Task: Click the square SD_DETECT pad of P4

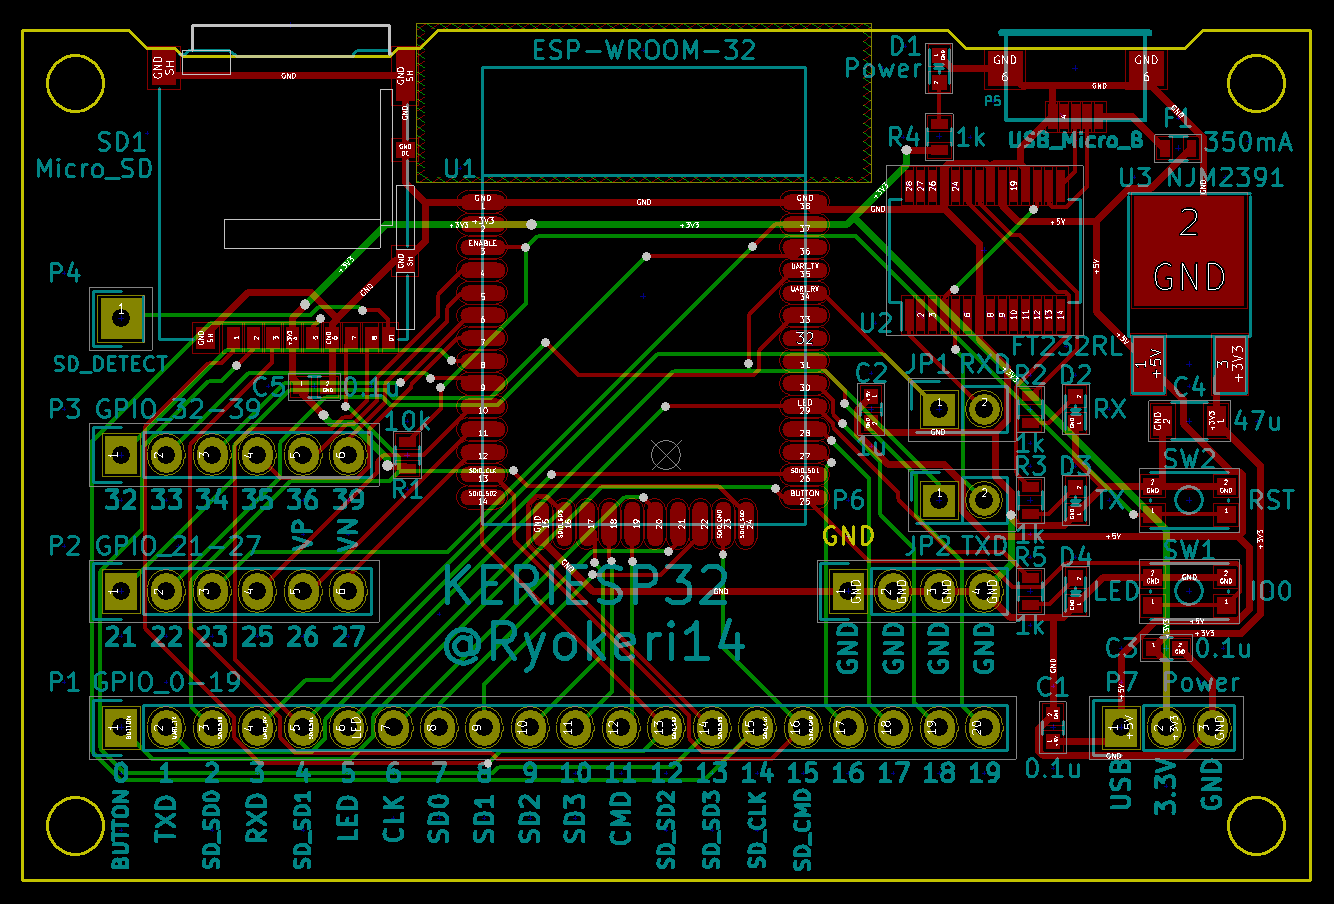Action: (x=121, y=319)
